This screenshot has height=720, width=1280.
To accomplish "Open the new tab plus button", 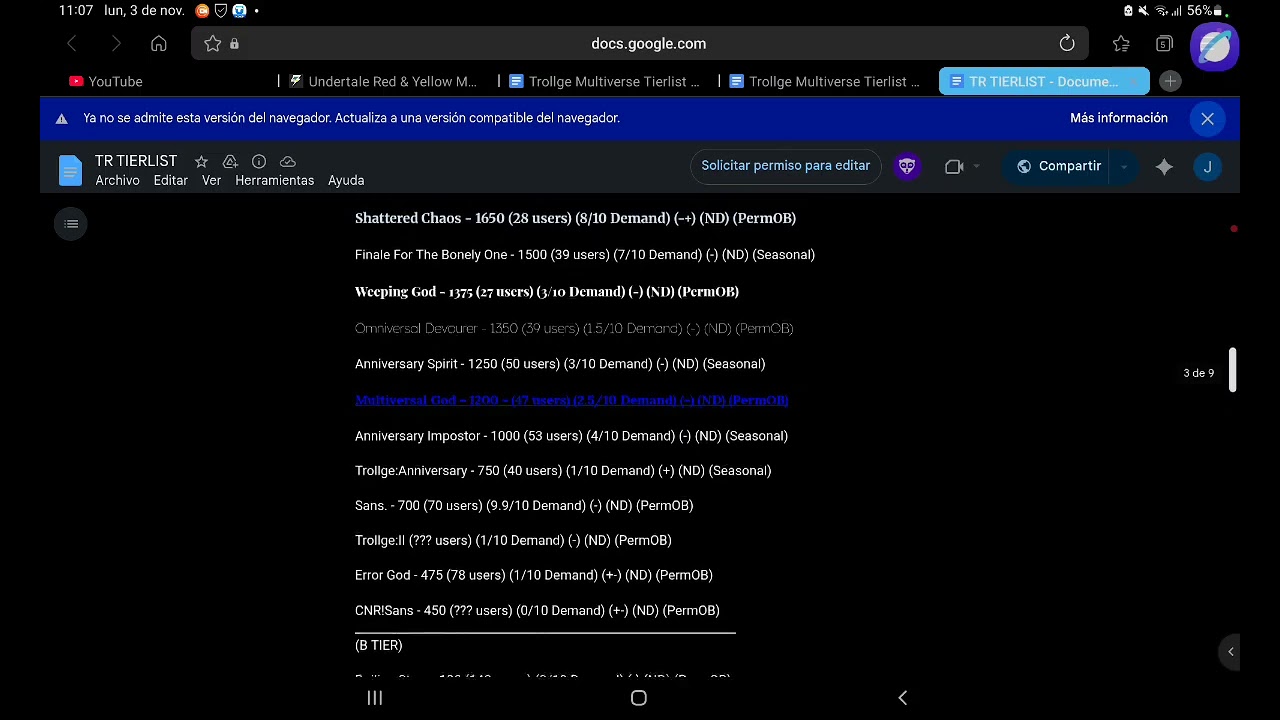I will (x=1170, y=81).
